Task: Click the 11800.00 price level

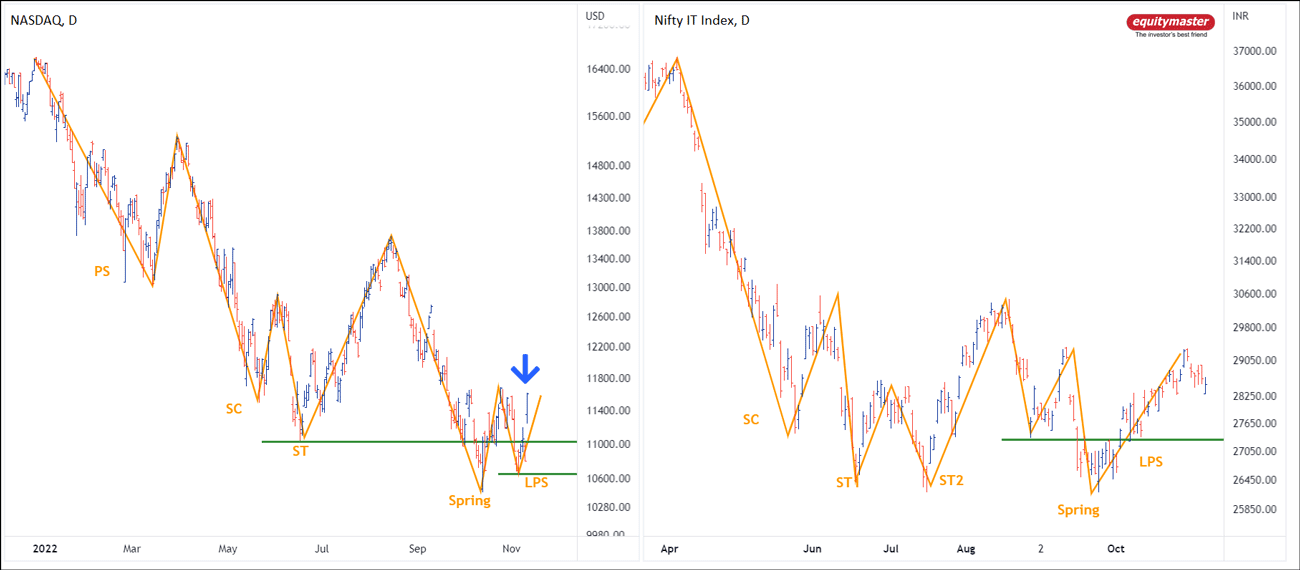Action: click(608, 379)
